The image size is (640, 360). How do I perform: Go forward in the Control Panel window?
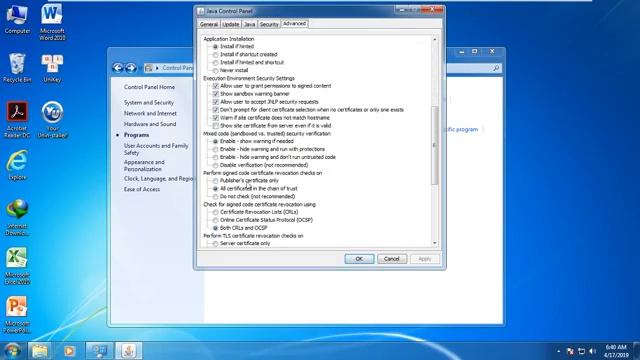[131, 68]
